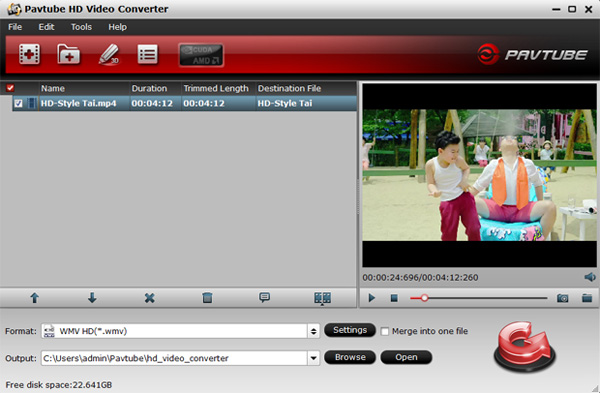
Task: Stop the preview playback
Action: (394, 298)
